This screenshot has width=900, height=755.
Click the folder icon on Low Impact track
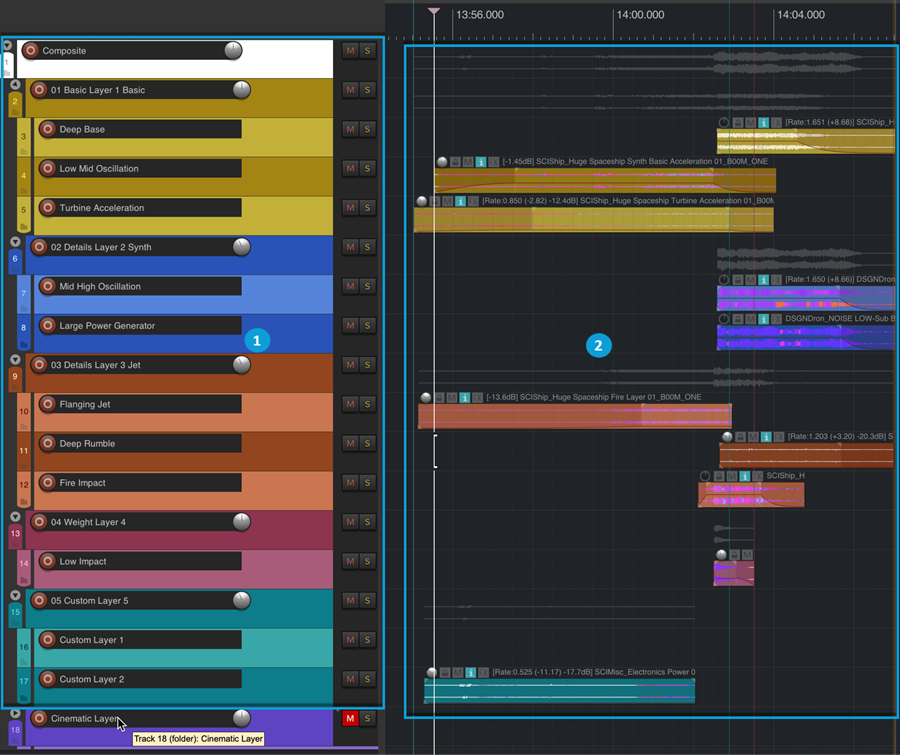point(24,579)
